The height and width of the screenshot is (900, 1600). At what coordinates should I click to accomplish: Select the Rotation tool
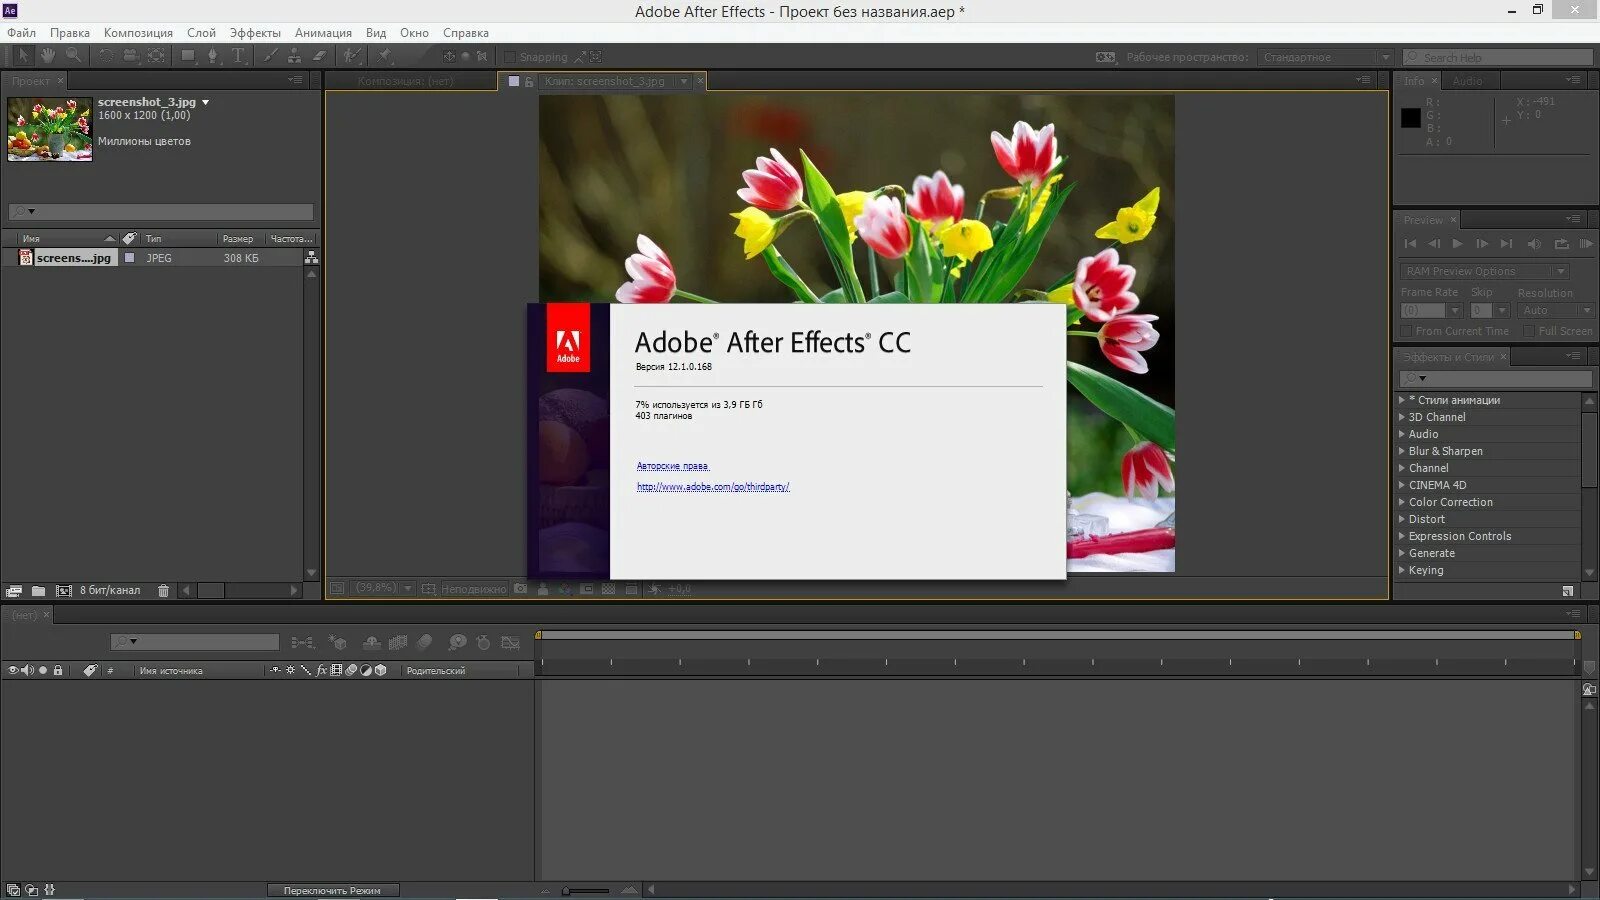(x=105, y=56)
